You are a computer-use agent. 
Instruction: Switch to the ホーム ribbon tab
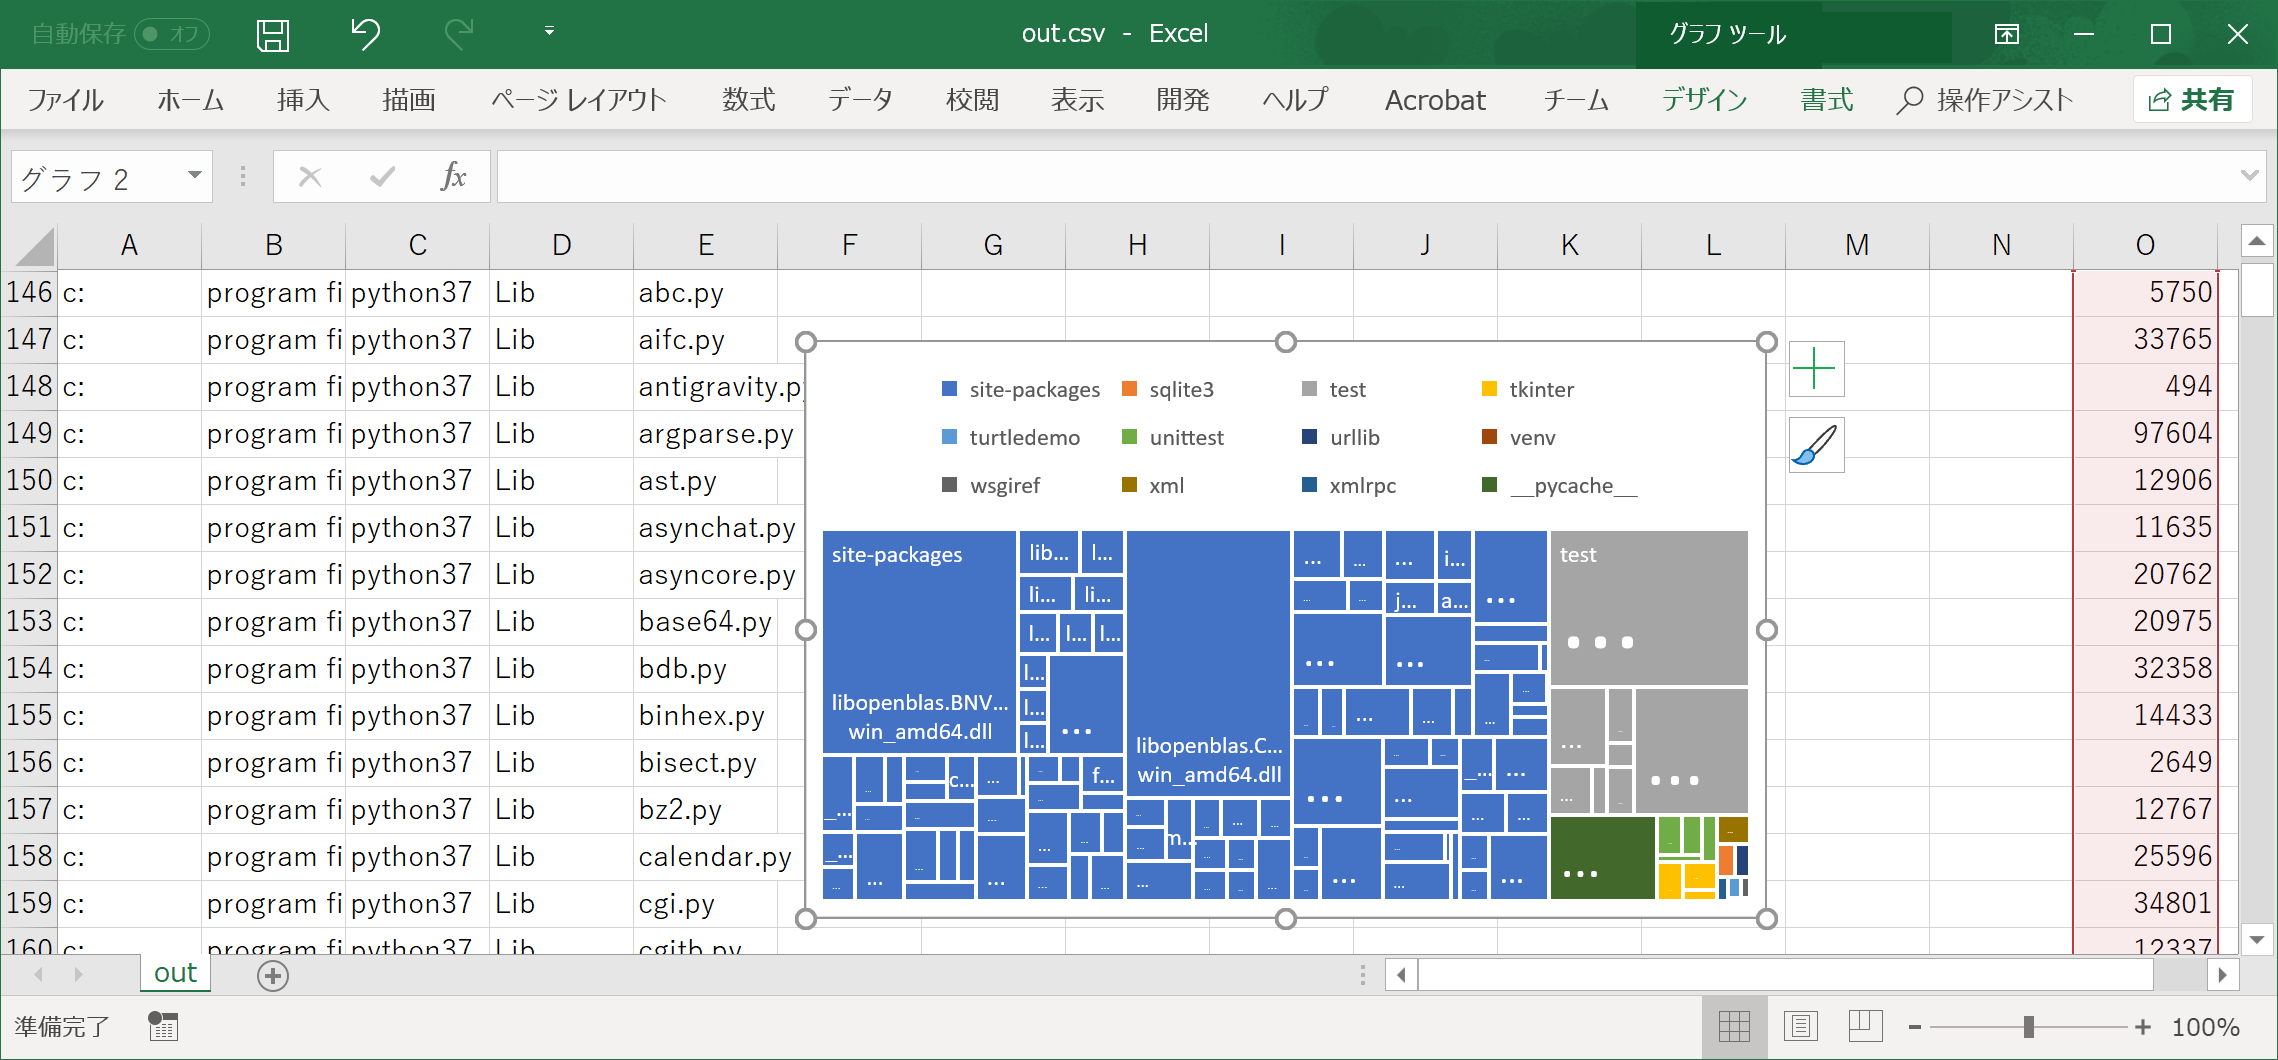coord(190,100)
